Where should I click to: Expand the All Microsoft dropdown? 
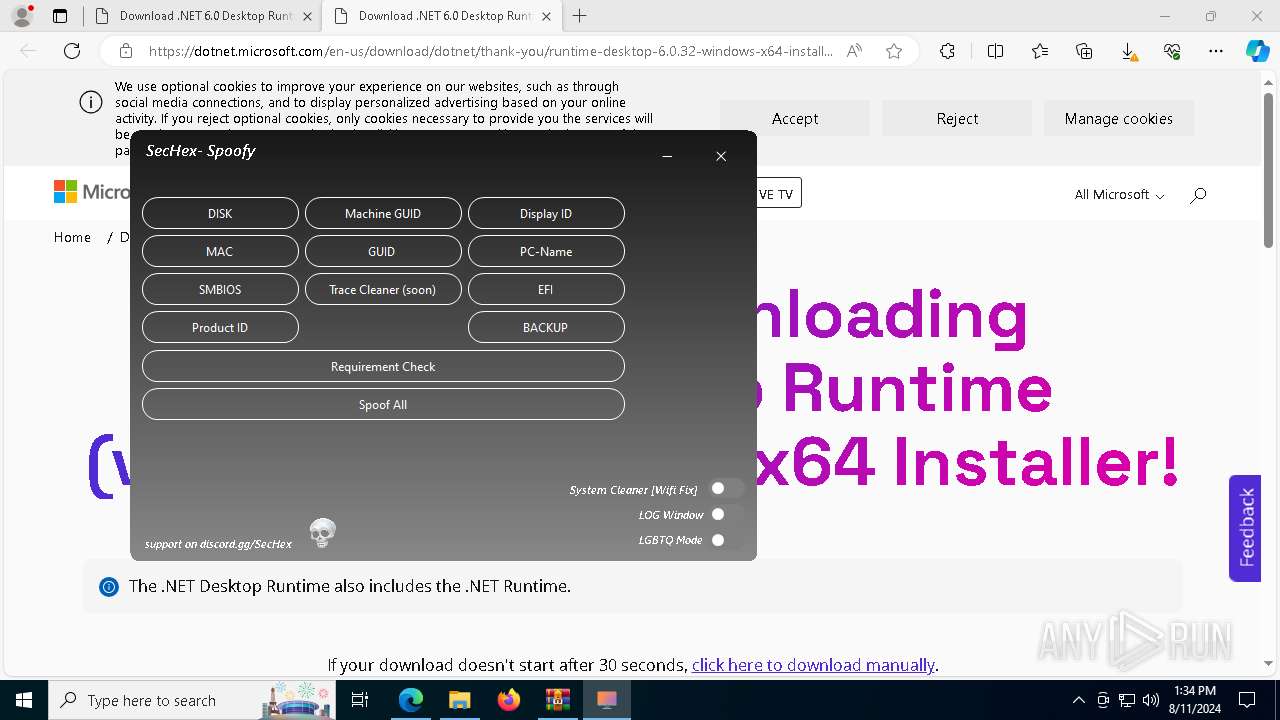pos(1119,195)
